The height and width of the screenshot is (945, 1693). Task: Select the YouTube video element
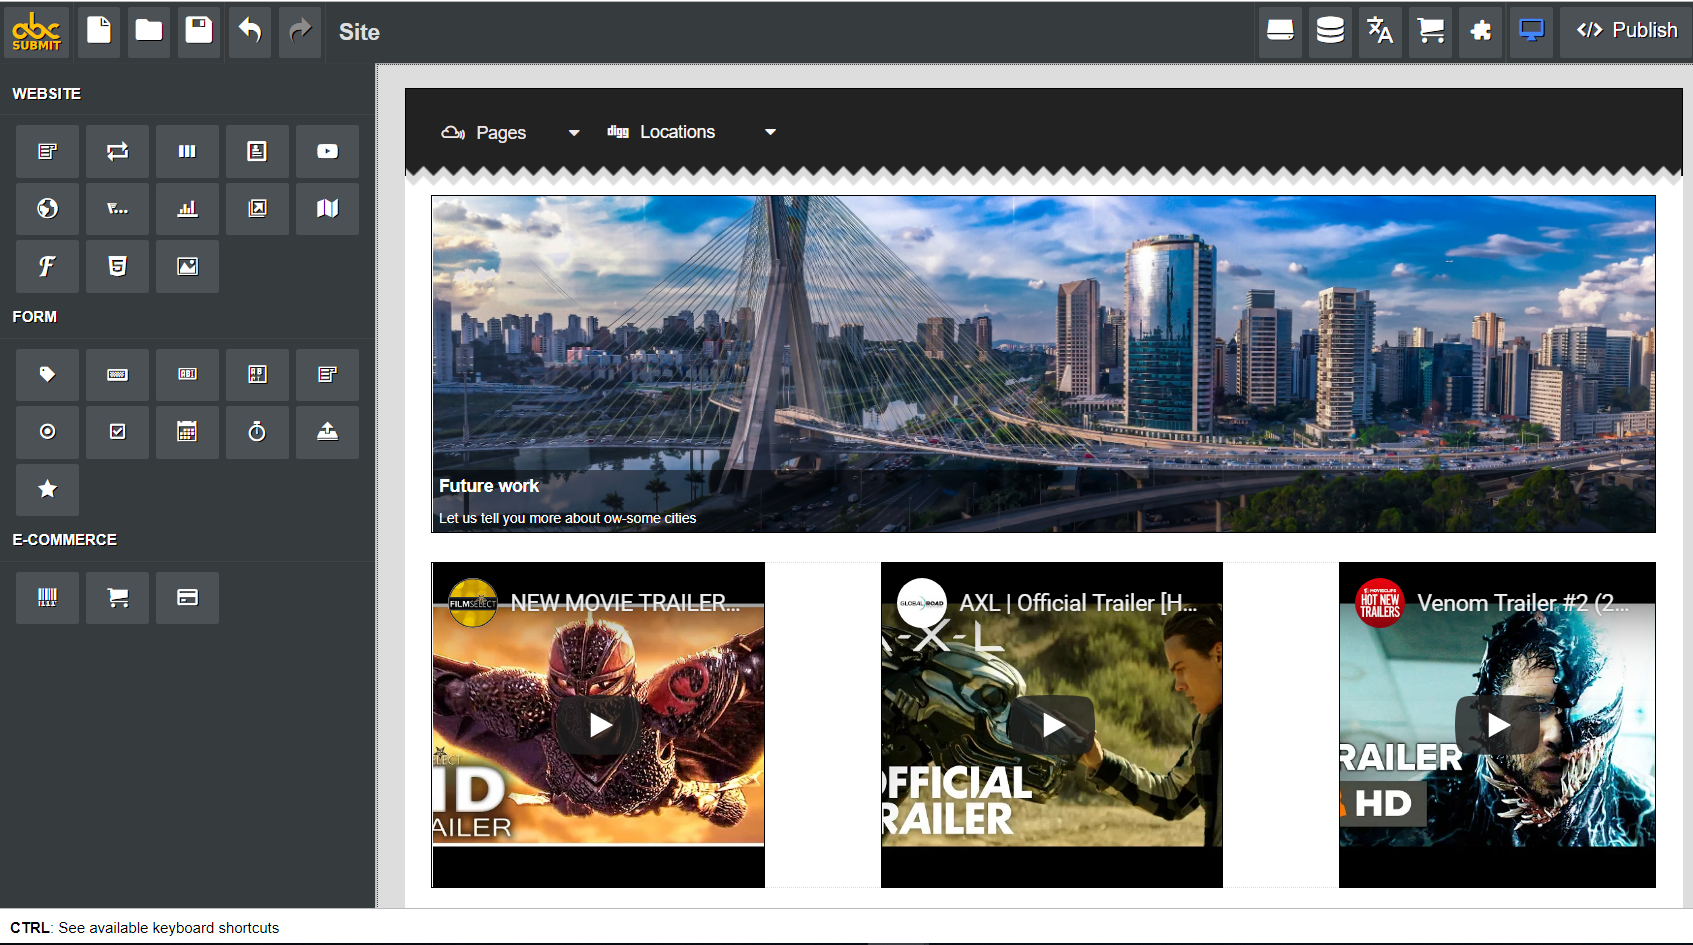click(327, 151)
